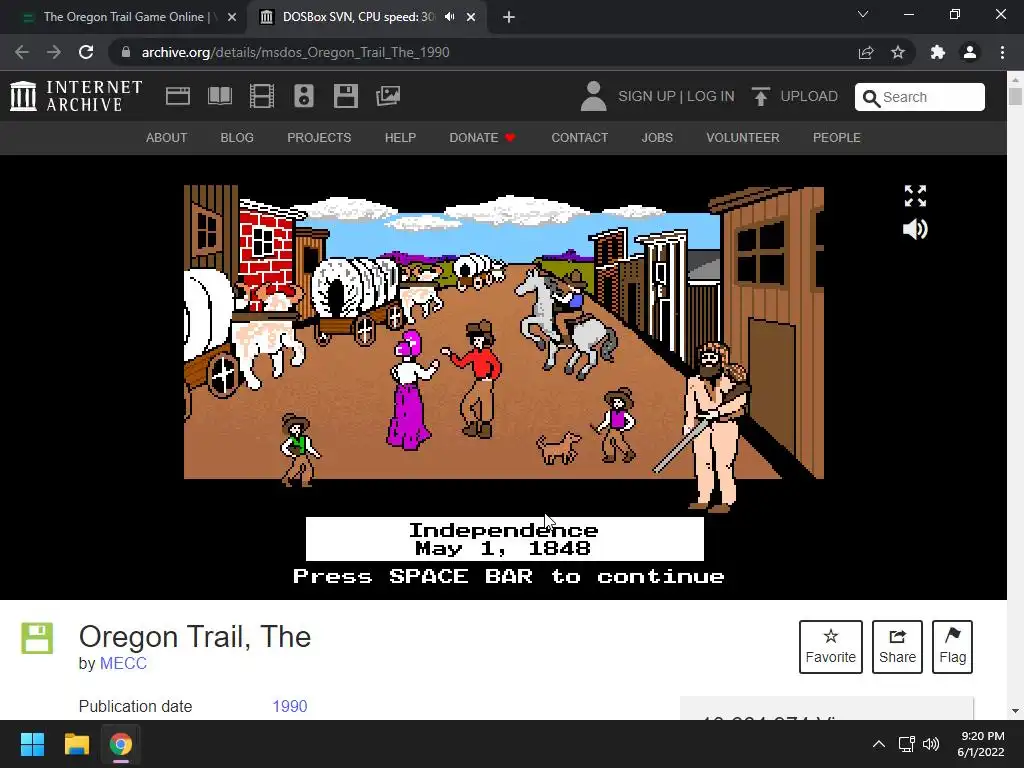Close the DOSBox SVN tab
This screenshot has height=768, width=1024.
point(471,18)
